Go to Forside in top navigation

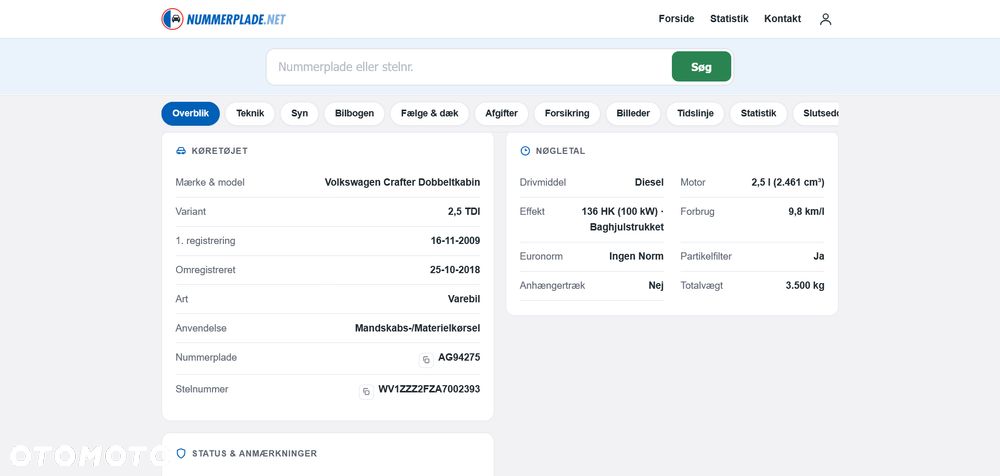click(x=676, y=19)
